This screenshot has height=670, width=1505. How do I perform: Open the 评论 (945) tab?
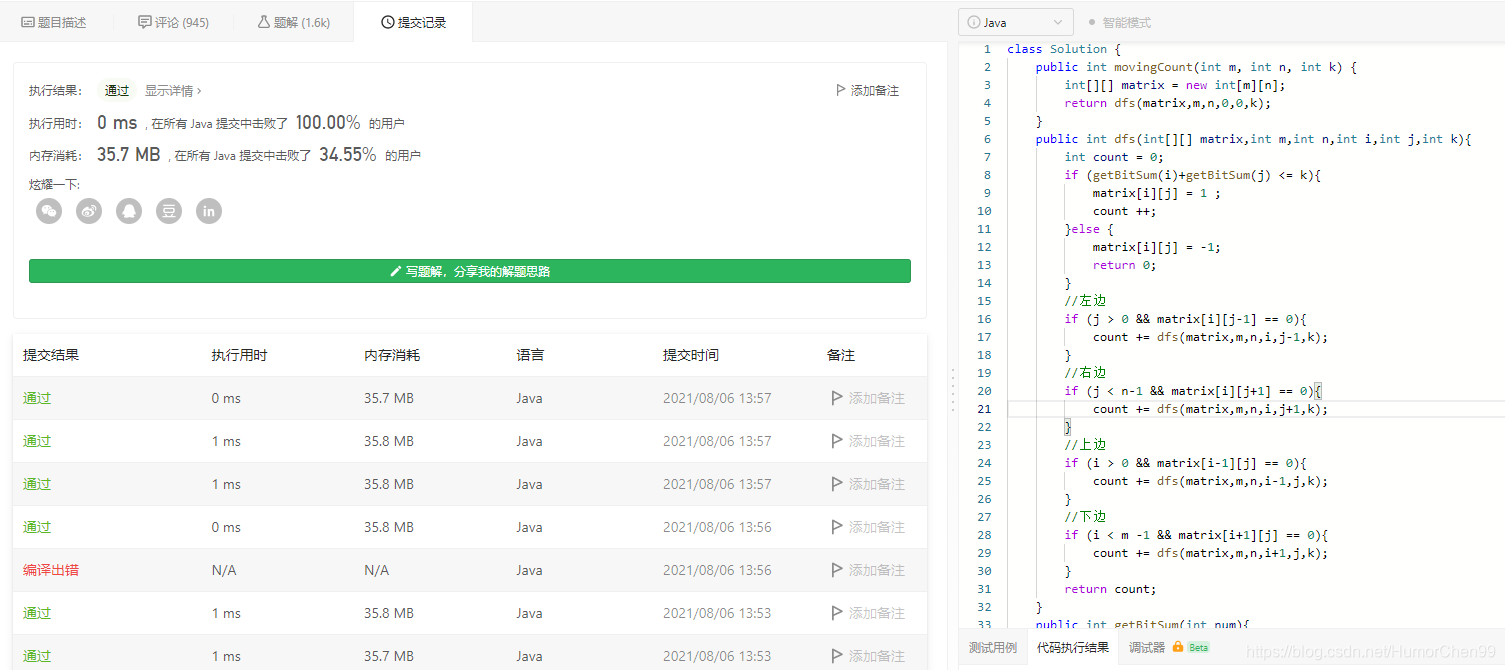click(173, 22)
